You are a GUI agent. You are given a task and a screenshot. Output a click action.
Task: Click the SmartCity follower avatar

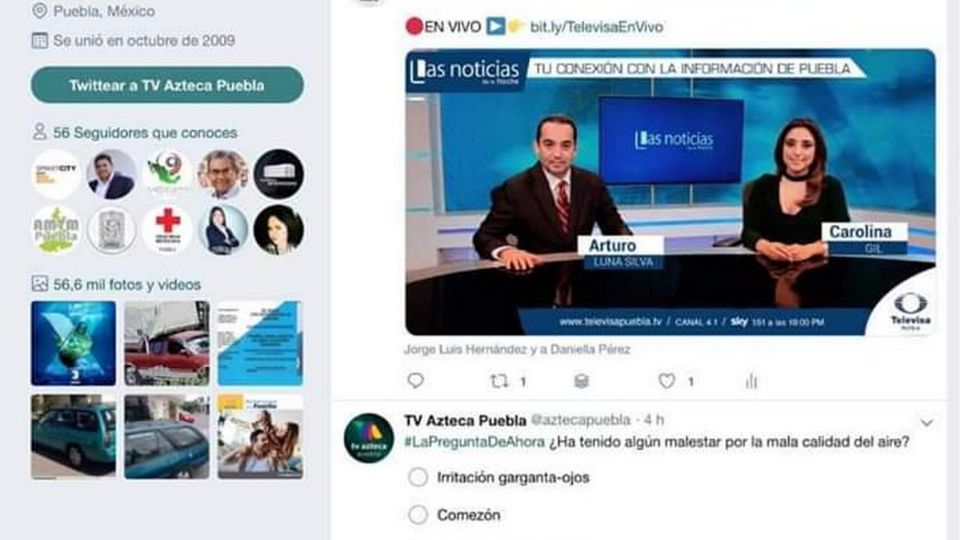coord(56,174)
